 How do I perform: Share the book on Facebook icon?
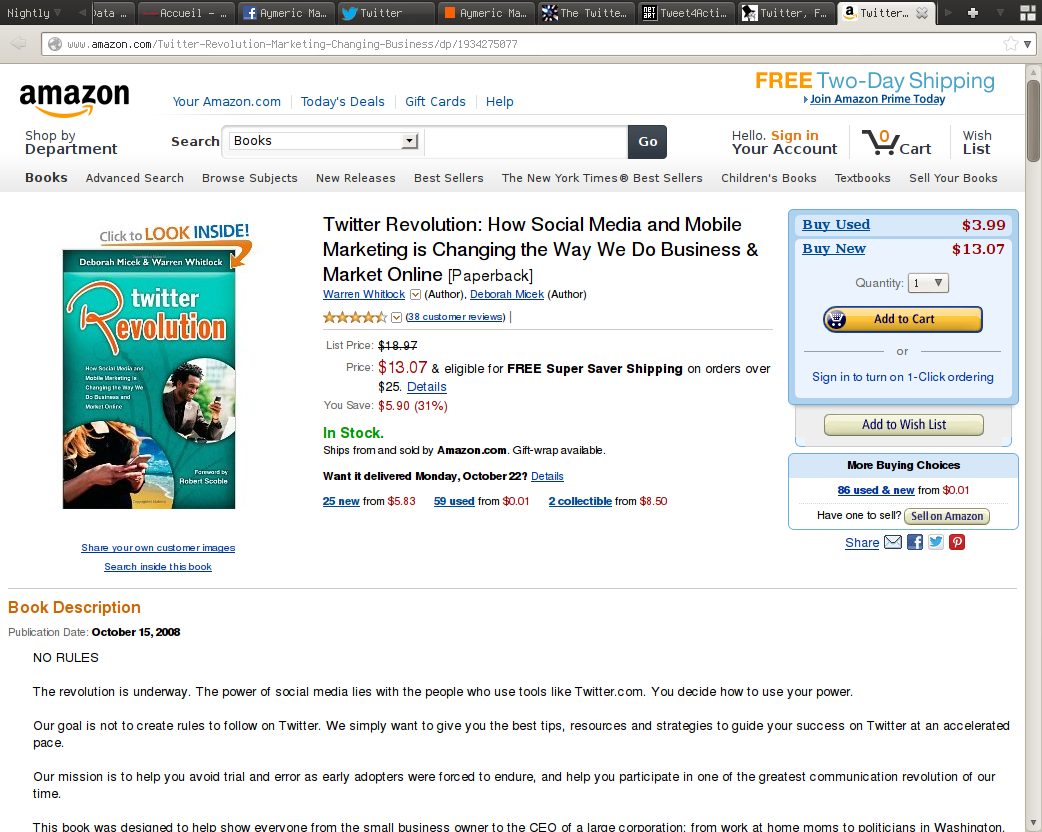915,542
